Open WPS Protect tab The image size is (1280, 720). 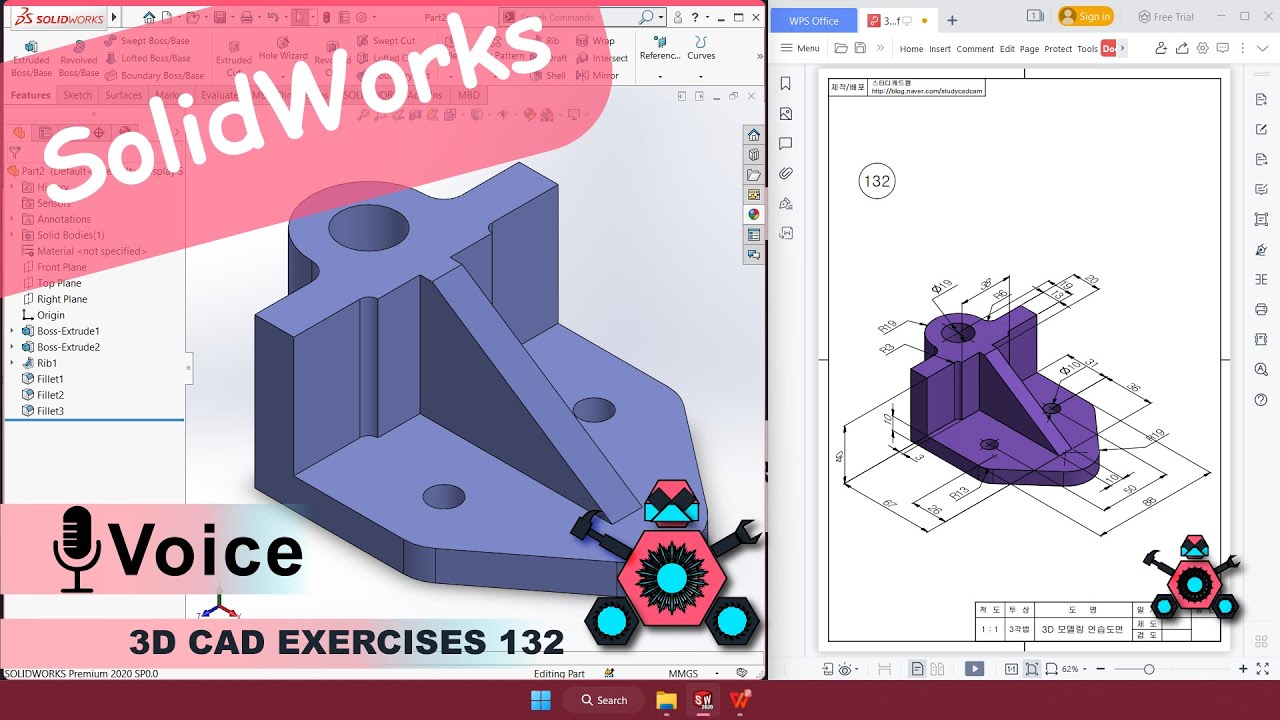[1058, 49]
